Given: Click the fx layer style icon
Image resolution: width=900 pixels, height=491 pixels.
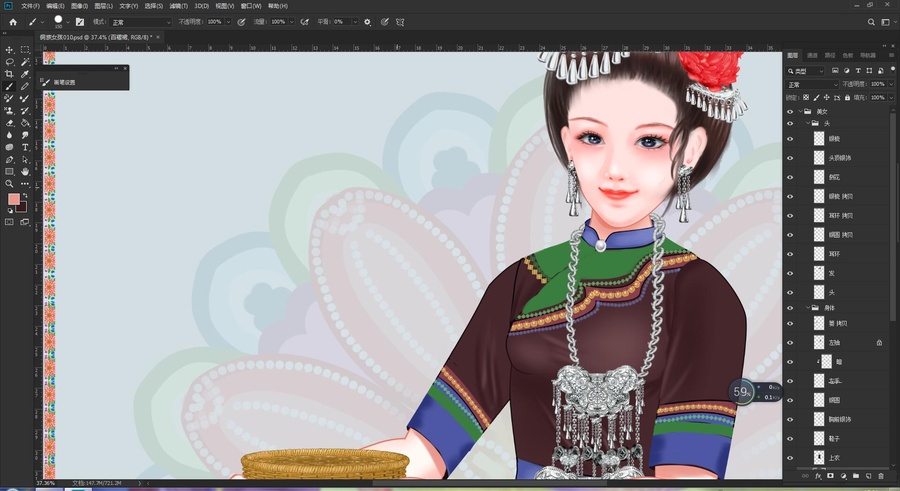Looking at the screenshot, I should (818, 476).
